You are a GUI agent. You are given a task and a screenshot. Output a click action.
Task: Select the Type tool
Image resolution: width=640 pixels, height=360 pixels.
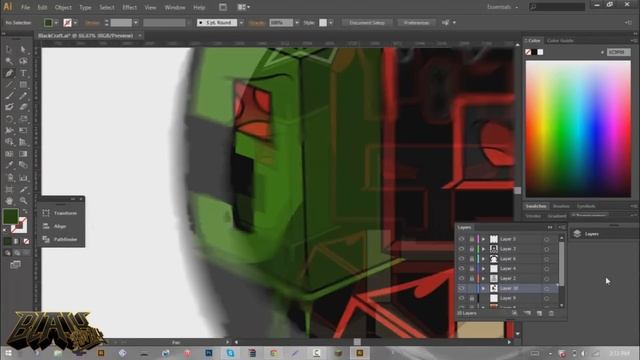tap(23, 73)
